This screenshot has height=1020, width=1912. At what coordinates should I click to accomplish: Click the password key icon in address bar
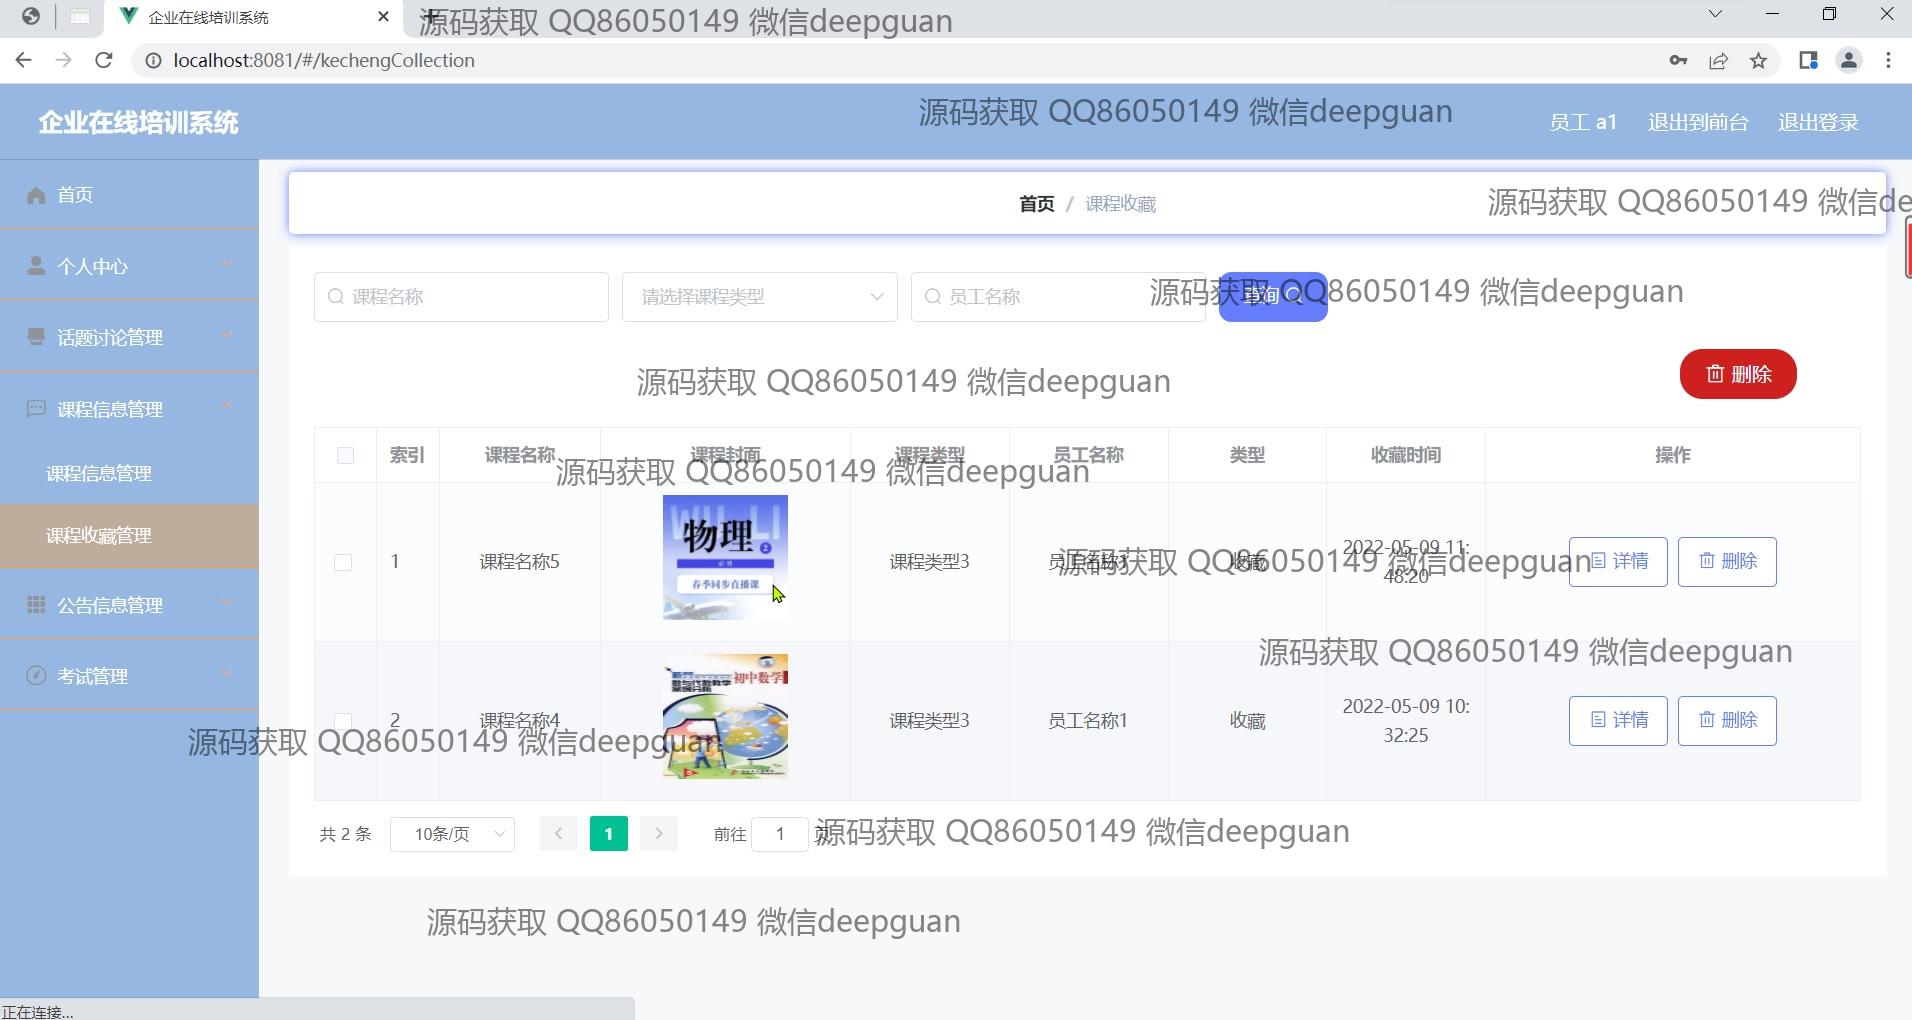coord(1678,61)
